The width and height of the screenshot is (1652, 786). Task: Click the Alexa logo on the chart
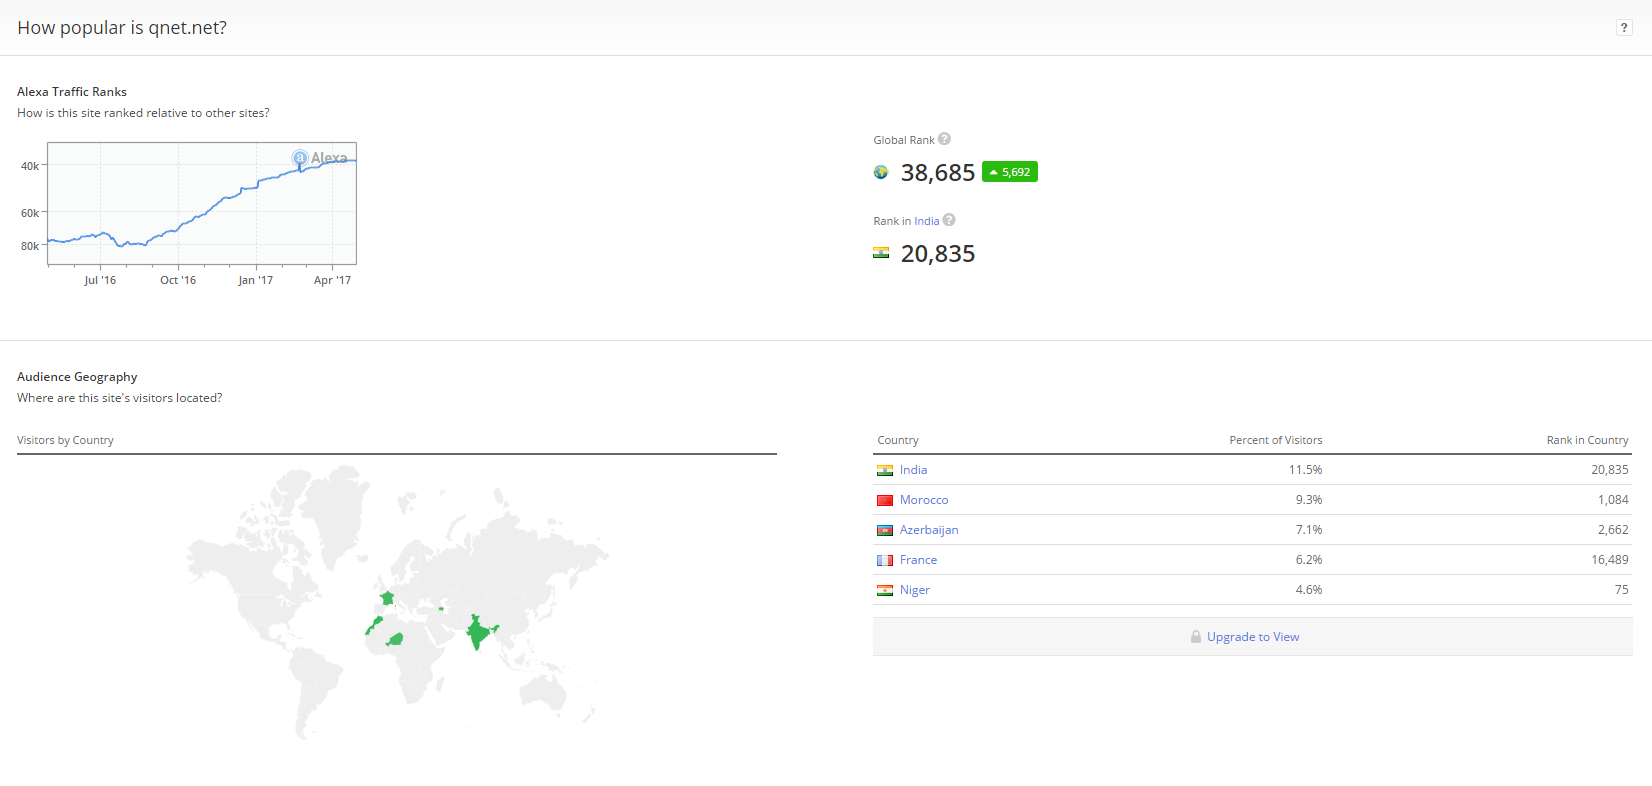coord(320,158)
